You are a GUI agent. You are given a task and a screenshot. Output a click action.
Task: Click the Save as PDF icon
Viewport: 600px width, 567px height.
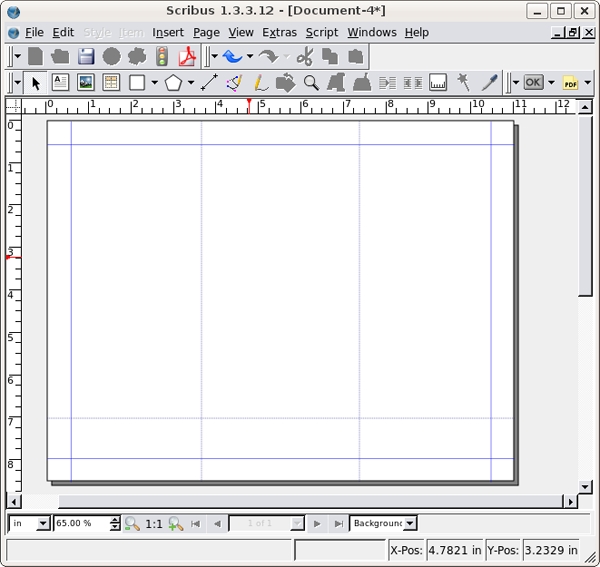coord(186,57)
